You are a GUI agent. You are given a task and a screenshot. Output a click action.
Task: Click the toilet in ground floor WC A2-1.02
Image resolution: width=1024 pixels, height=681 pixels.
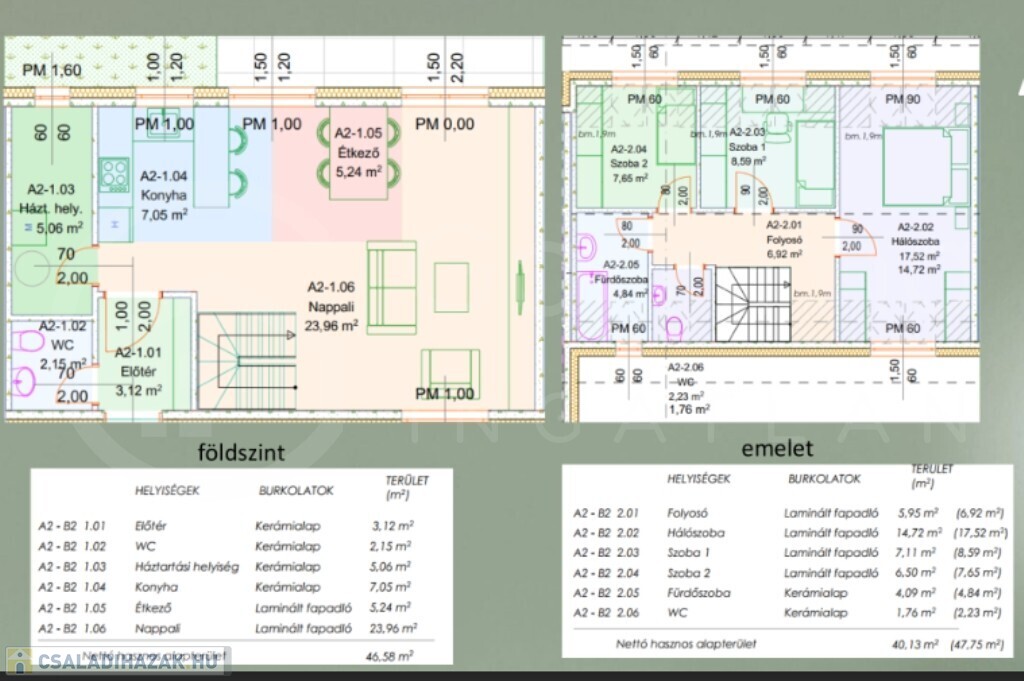(22, 379)
